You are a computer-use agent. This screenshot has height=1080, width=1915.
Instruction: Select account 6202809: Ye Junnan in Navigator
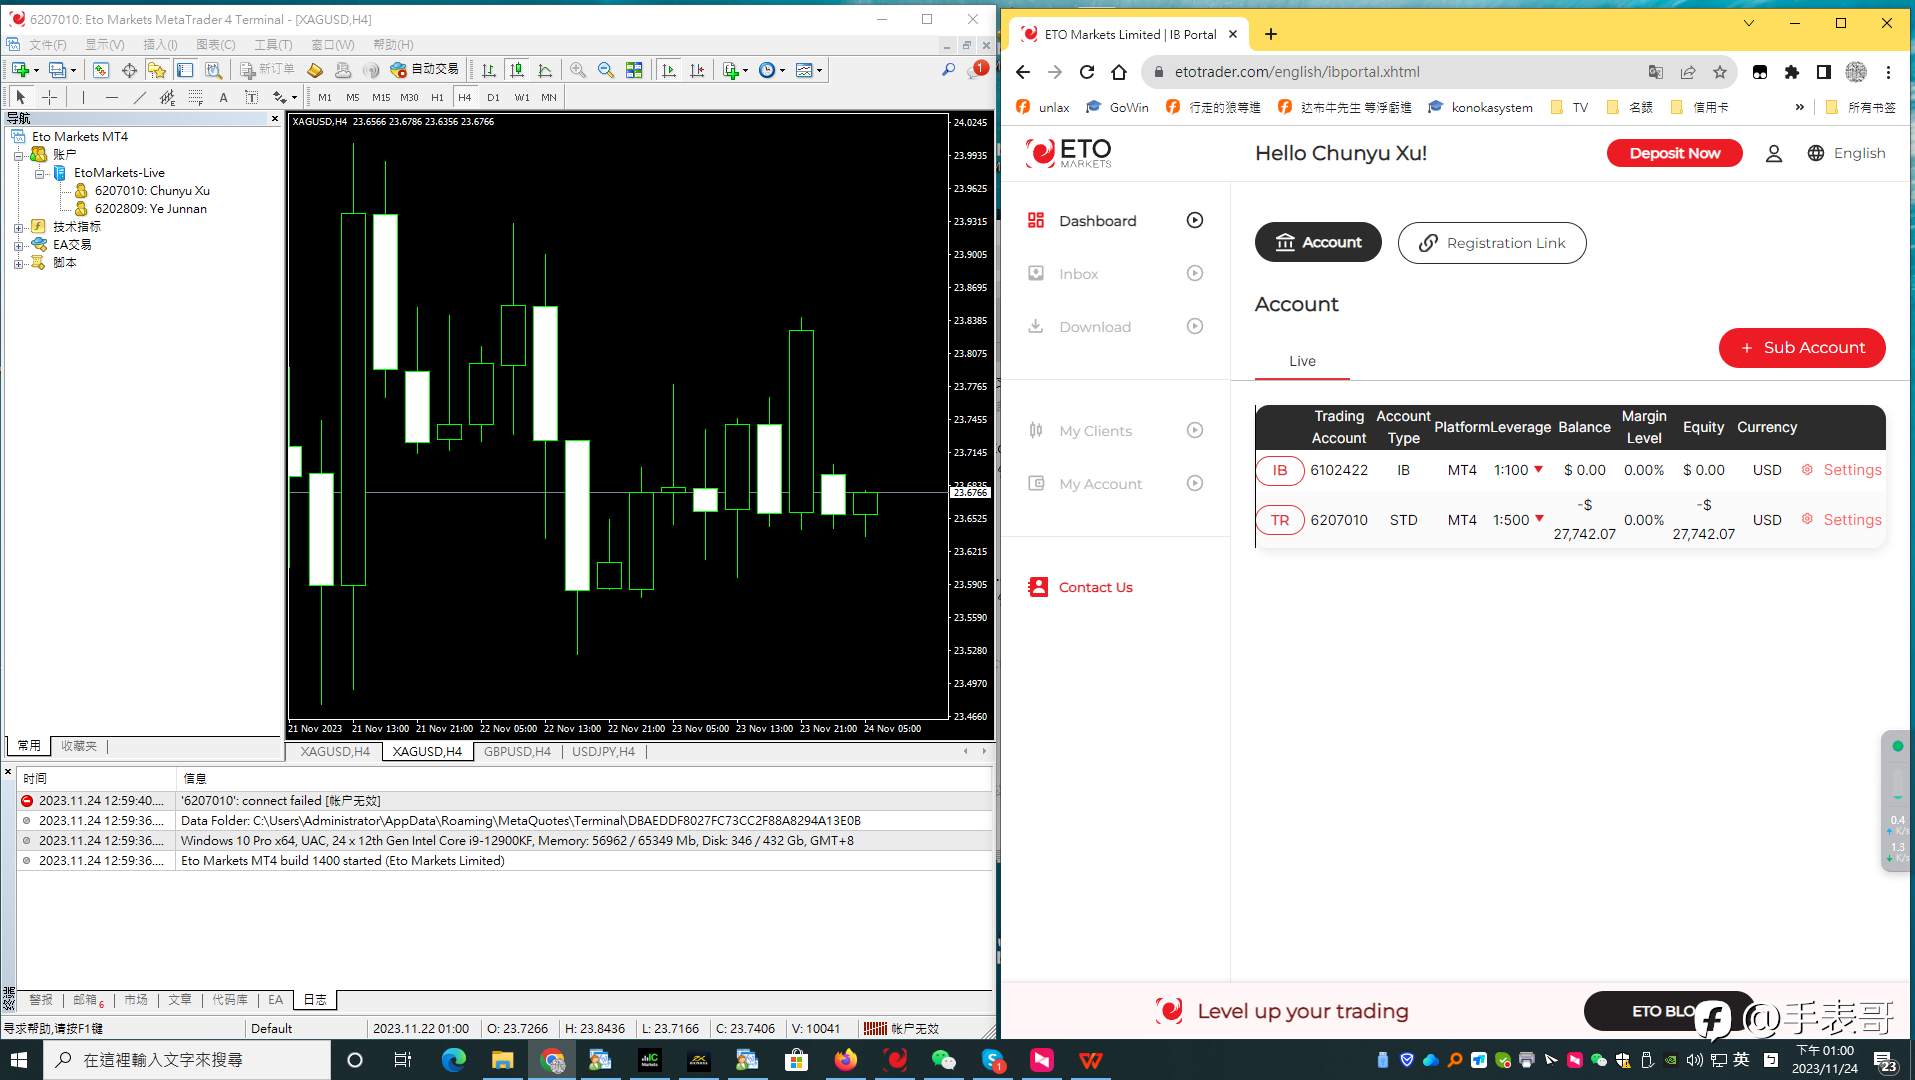[x=150, y=209]
